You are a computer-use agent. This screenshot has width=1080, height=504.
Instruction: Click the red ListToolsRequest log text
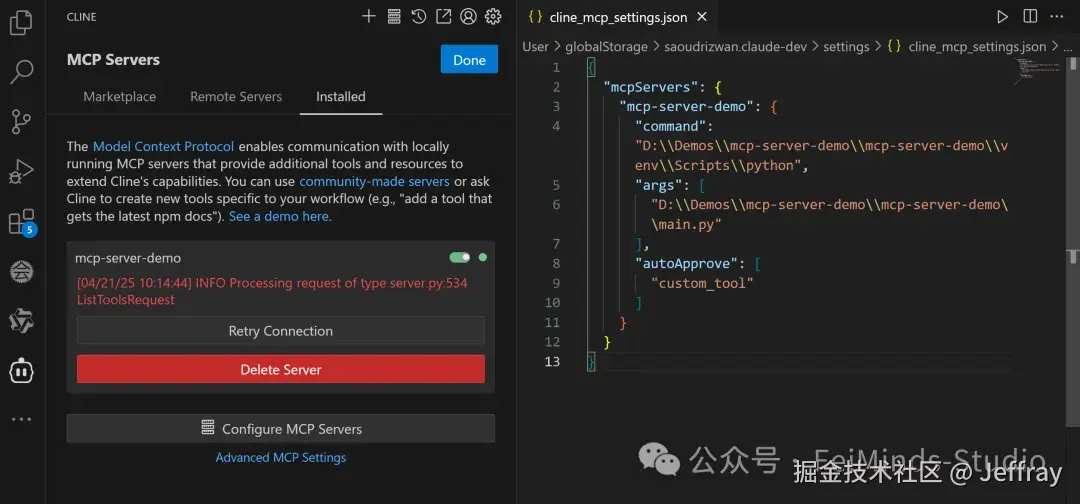[x=125, y=300]
